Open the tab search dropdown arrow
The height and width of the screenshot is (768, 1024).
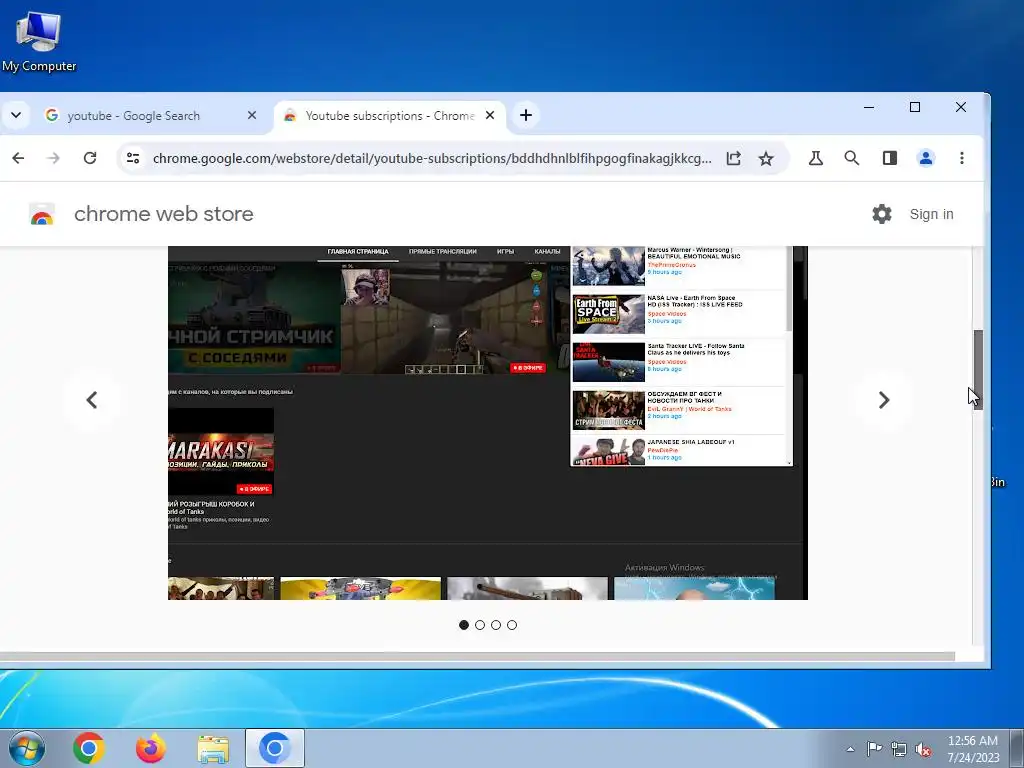point(16,116)
